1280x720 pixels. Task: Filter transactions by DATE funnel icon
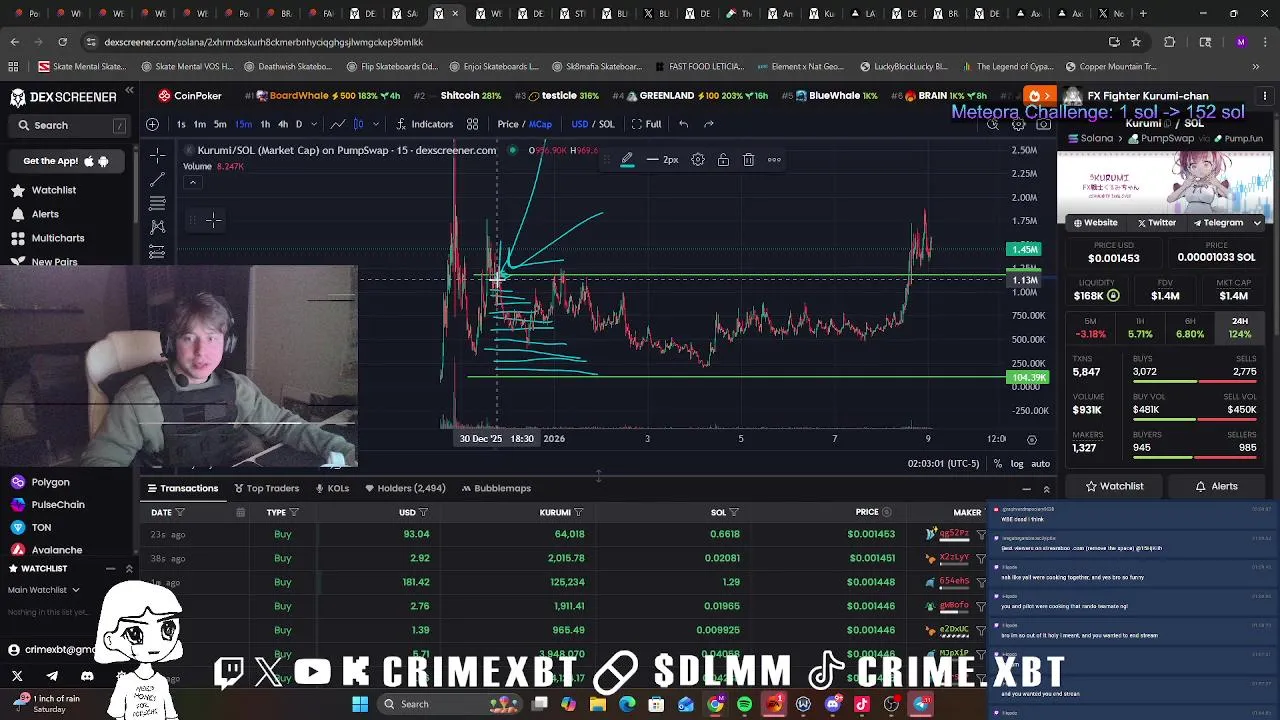180,512
